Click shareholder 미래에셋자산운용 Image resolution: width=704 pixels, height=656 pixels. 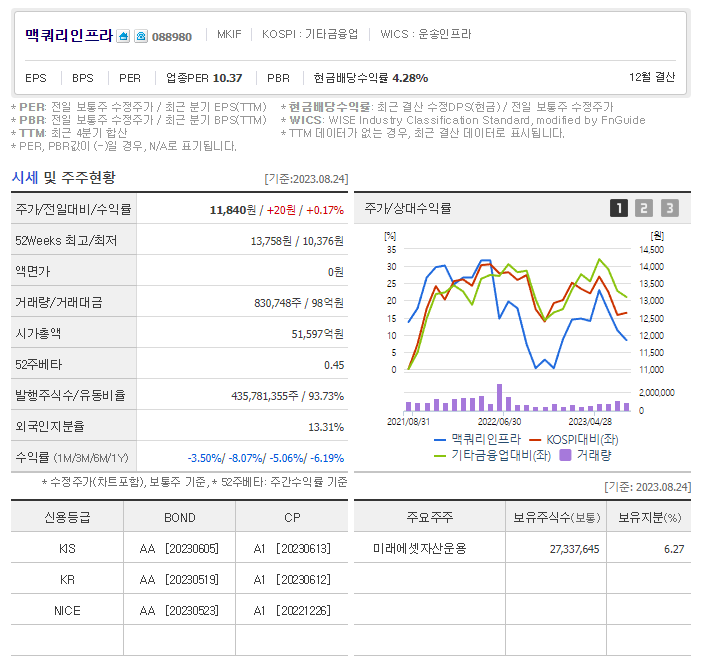tap(420, 548)
